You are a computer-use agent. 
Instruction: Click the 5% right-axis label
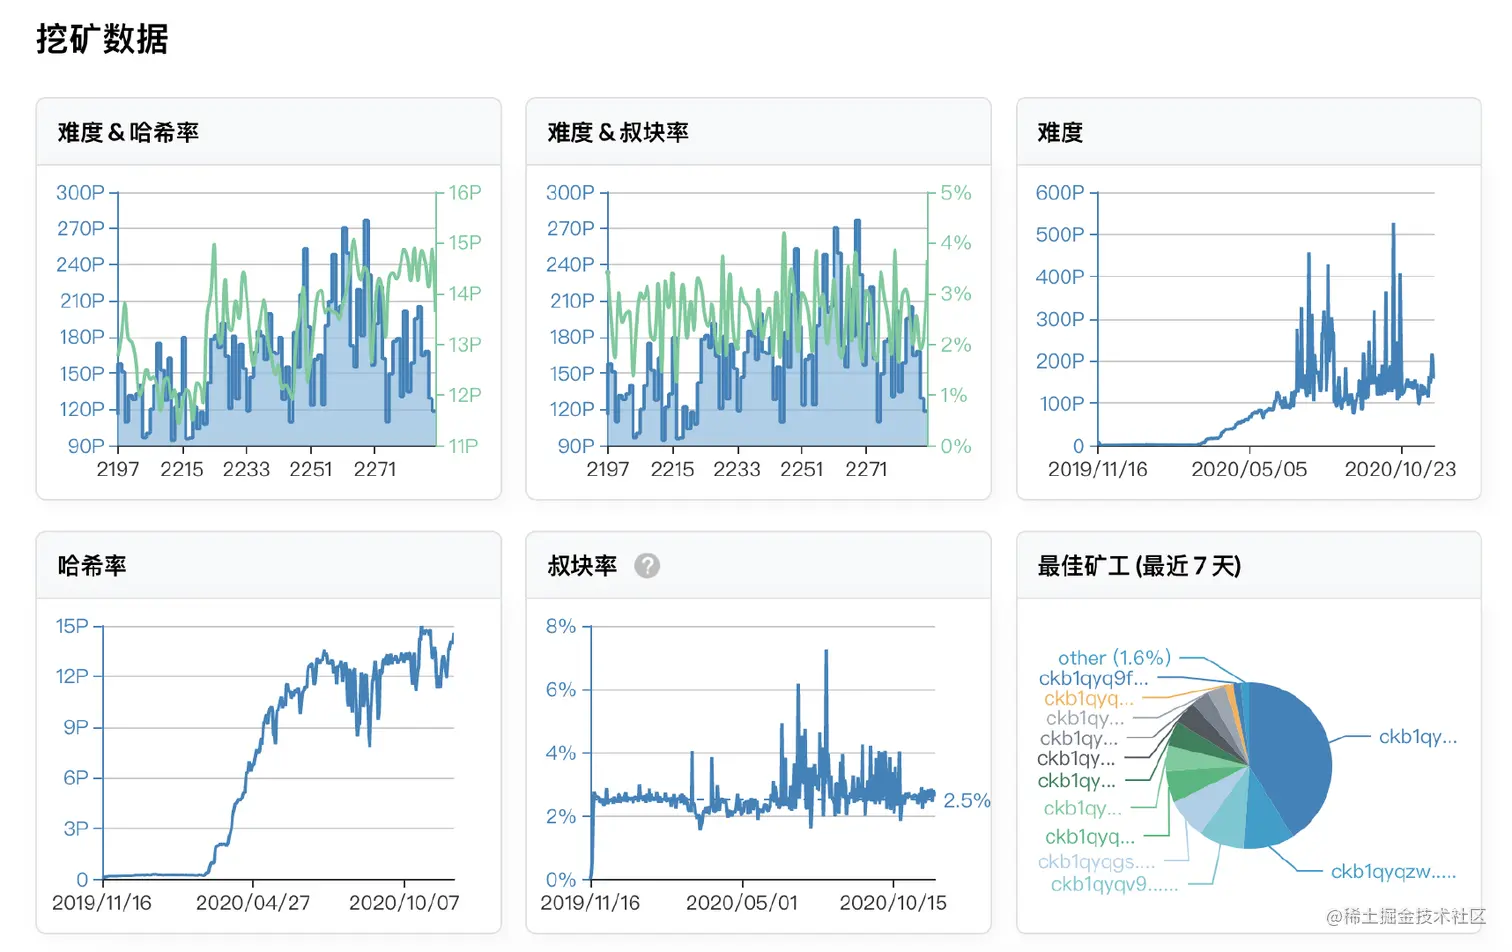tap(956, 193)
